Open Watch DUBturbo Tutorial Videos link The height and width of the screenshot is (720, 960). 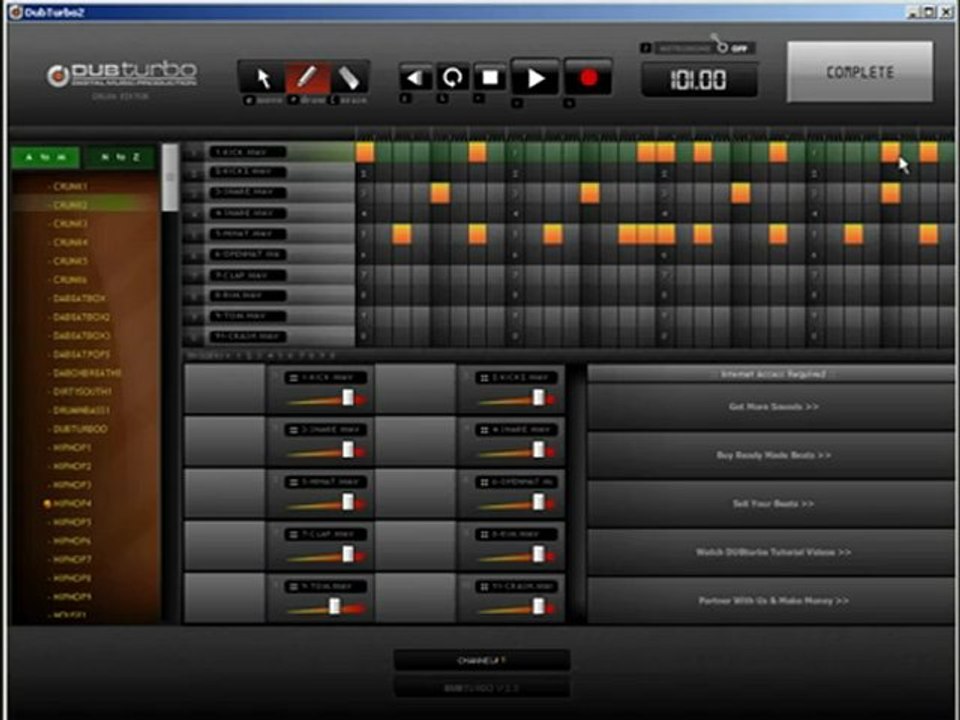773,552
